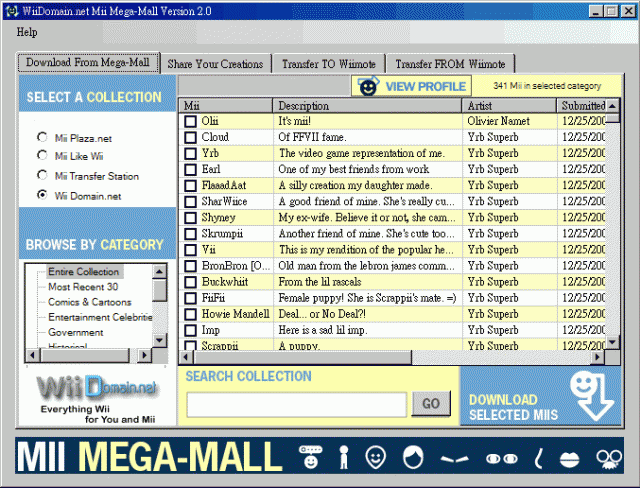Select Entertainment Celebrities category
The image size is (640, 488).
click(x=100, y=317)
